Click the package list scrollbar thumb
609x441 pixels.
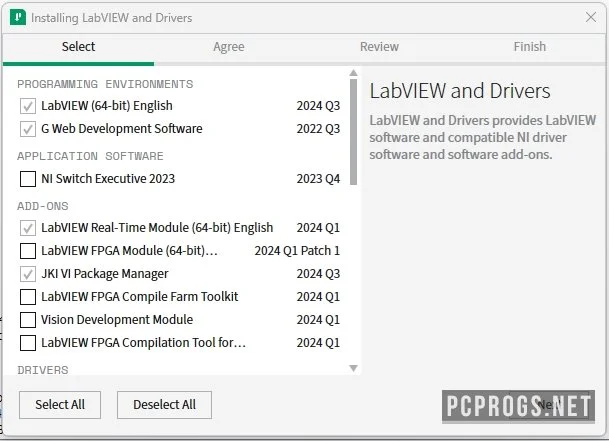click(353, 132)
